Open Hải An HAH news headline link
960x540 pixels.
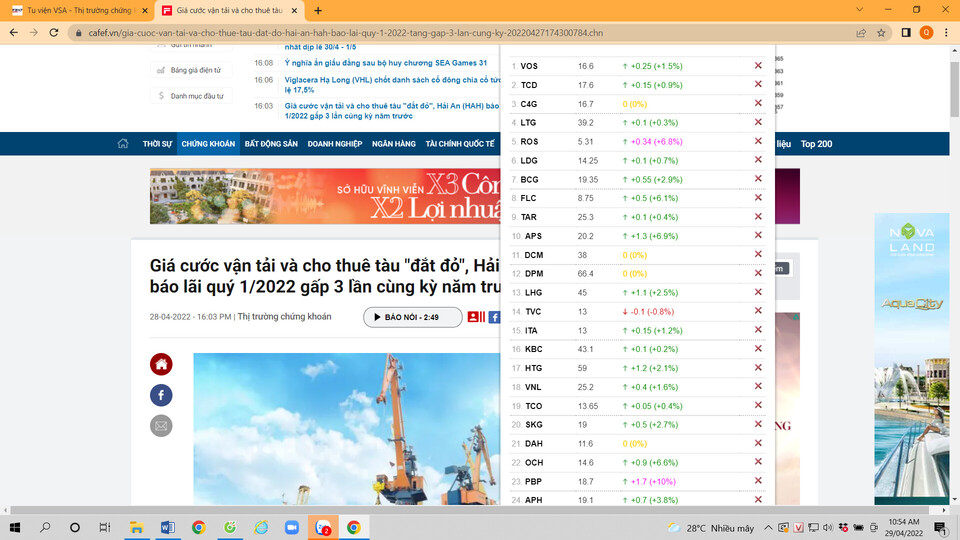click(x=392, y=110)
